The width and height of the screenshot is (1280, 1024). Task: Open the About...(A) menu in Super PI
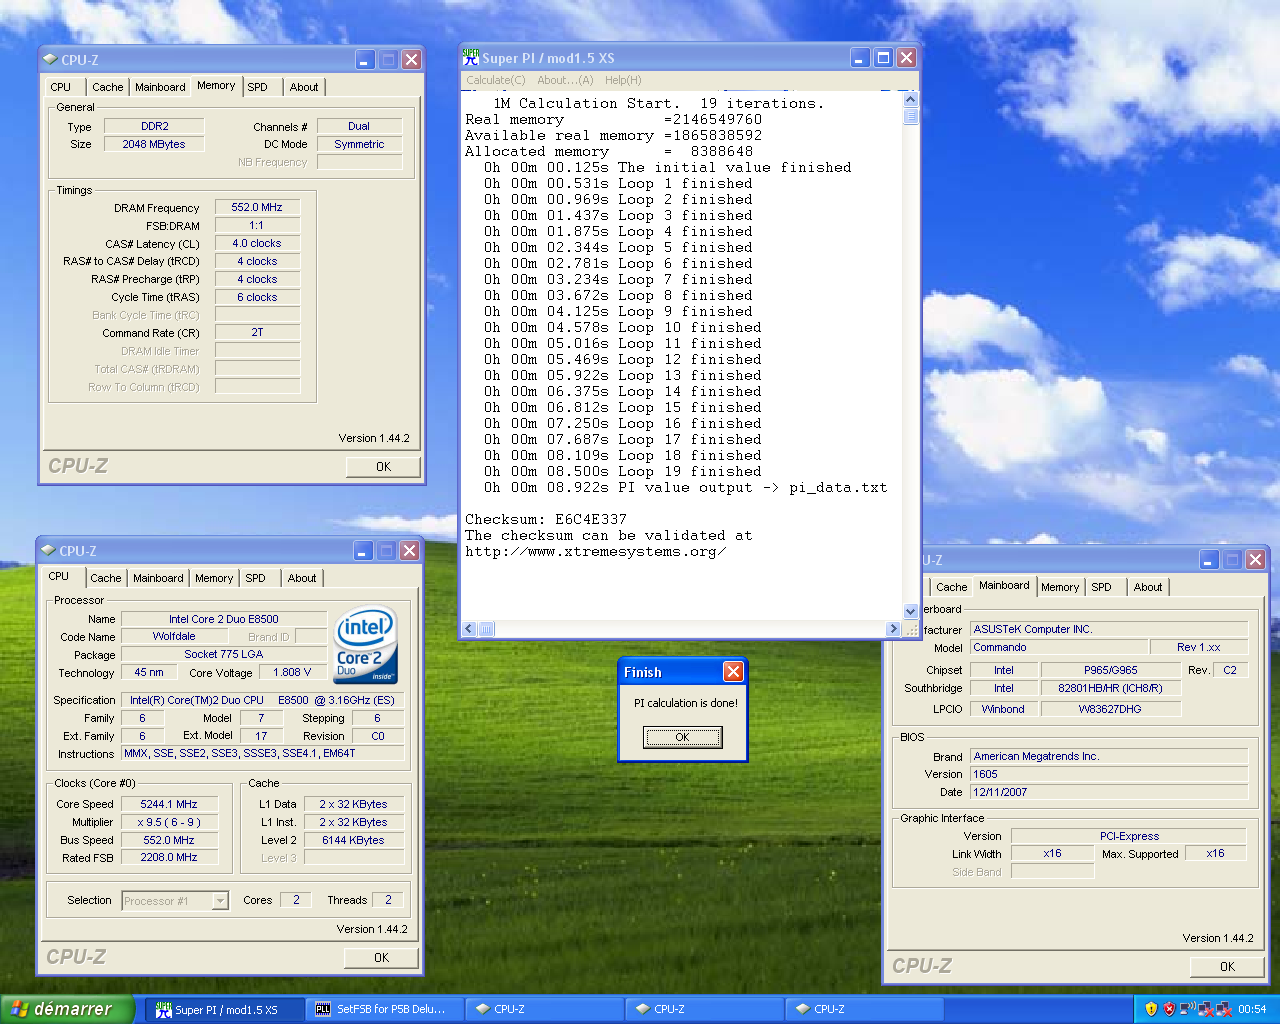(x=565, y=80)
